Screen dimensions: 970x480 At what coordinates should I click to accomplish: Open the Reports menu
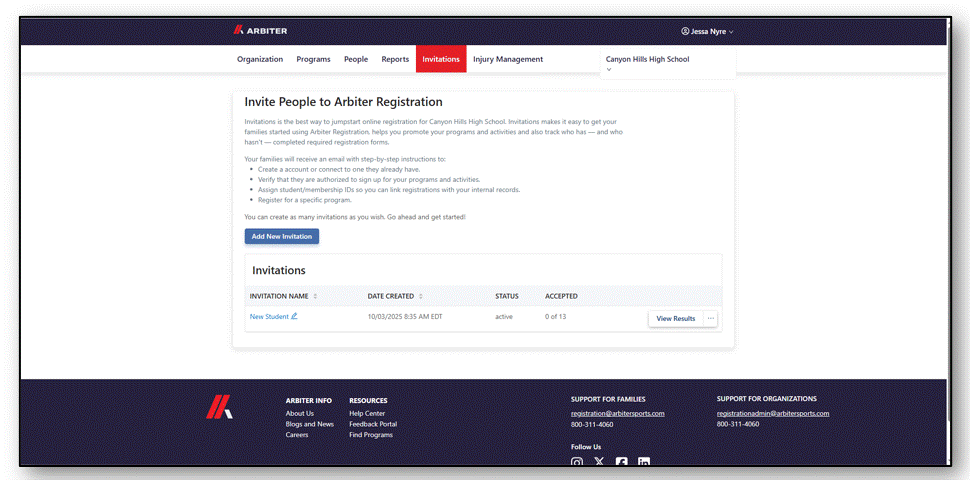point(395,59)
